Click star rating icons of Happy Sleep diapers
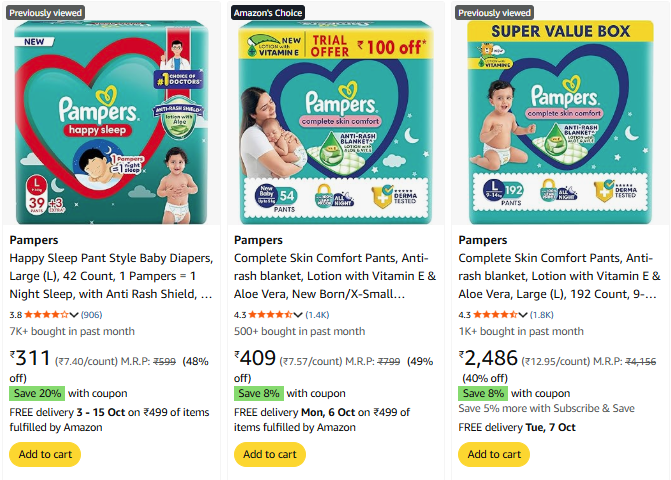The width and height of the screenshot is (671, 480). tap(47, 315)
